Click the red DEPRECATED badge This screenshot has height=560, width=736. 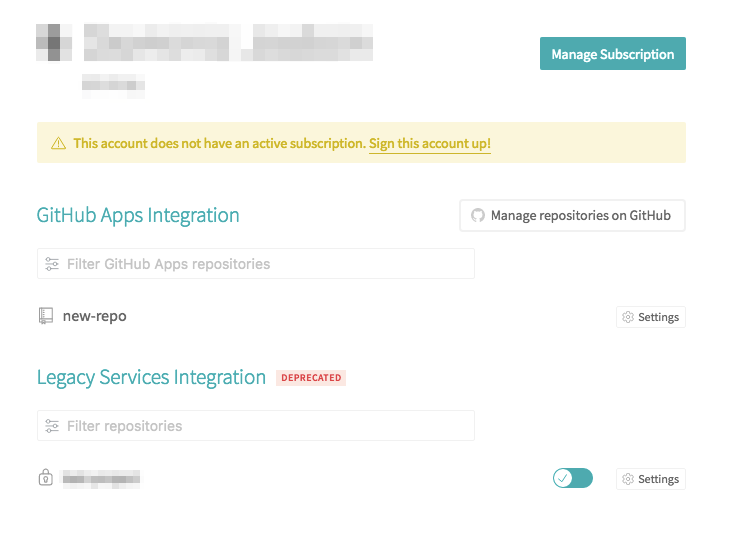click(x=311, y=378)
